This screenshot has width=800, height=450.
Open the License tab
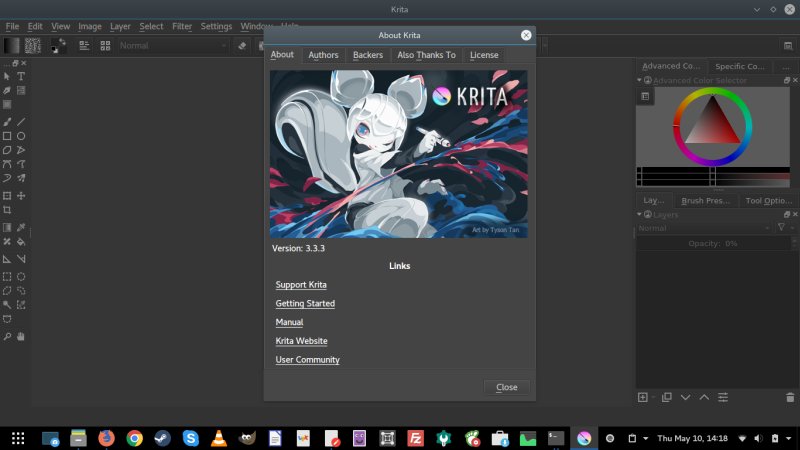(484, 55)
